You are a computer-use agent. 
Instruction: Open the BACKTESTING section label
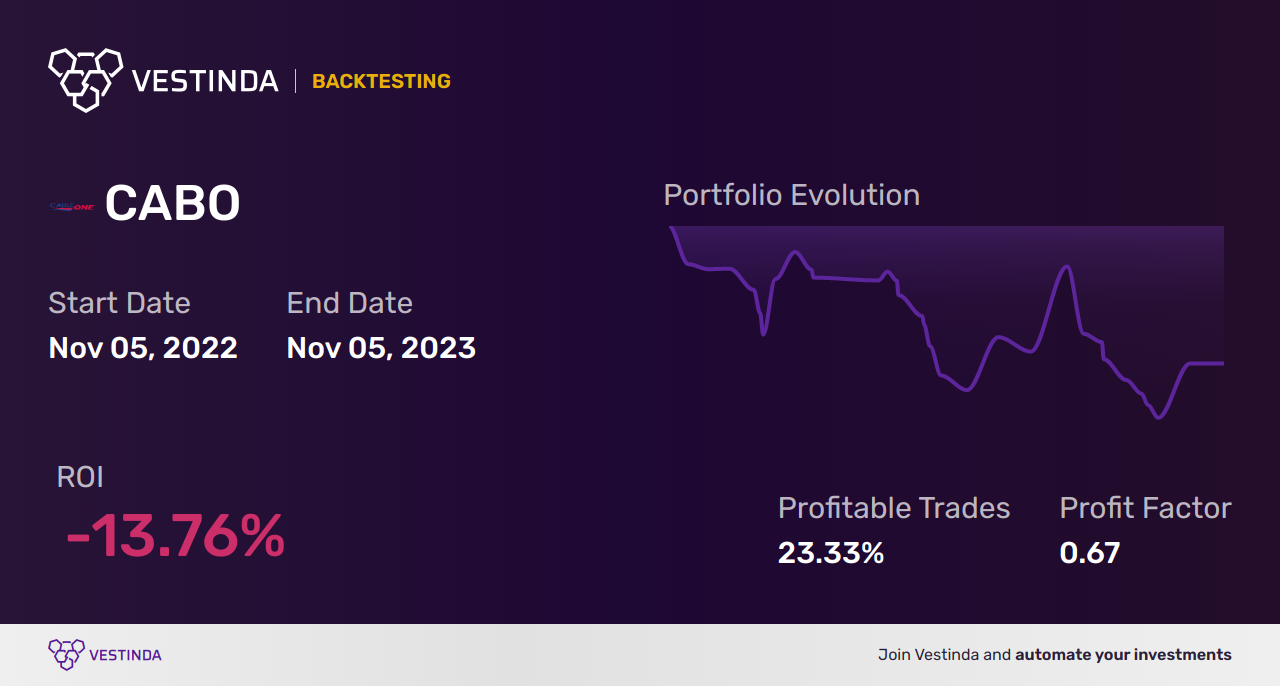(x=381, y=82)
